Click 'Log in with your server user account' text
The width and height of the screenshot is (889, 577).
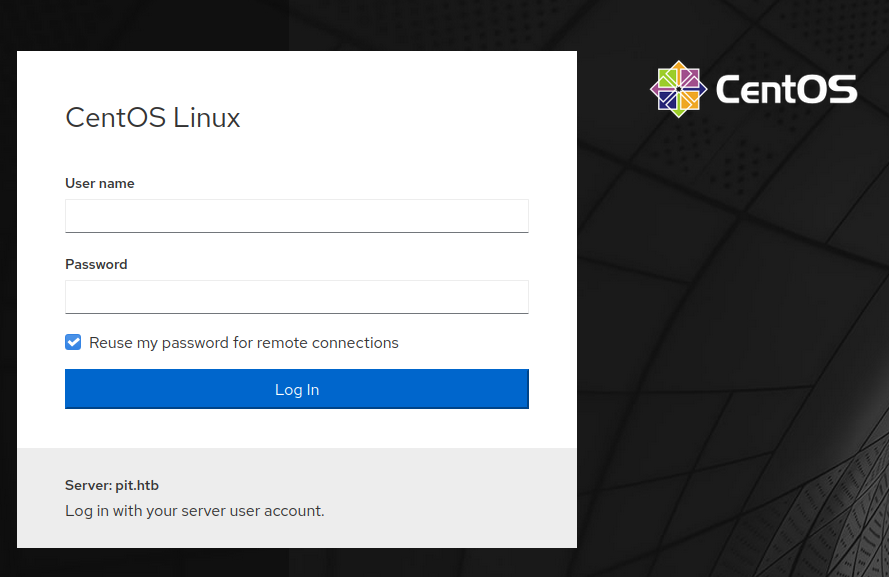194,511
